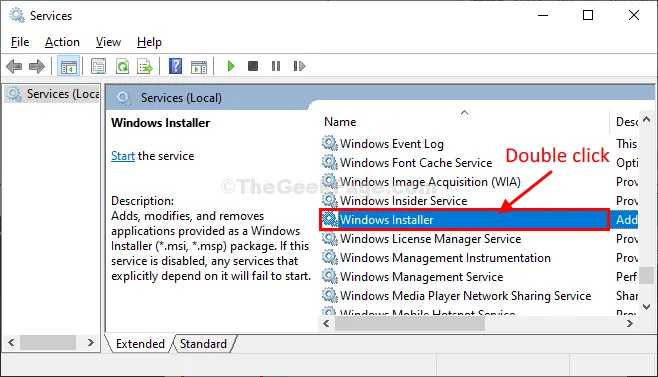Click services list horizontal scroll left arrow
658x377 pixels.
coord(326,323)
